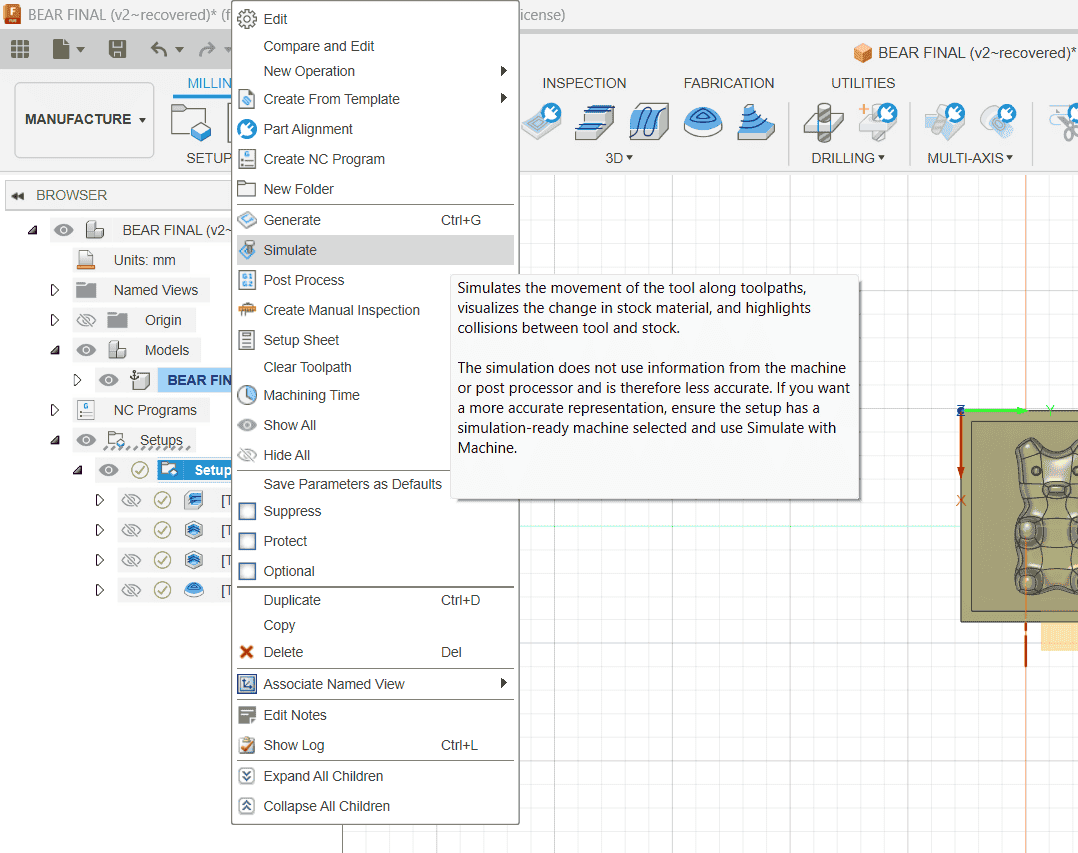
Task: Choose Create Manual Inspection
Action: 344,310
